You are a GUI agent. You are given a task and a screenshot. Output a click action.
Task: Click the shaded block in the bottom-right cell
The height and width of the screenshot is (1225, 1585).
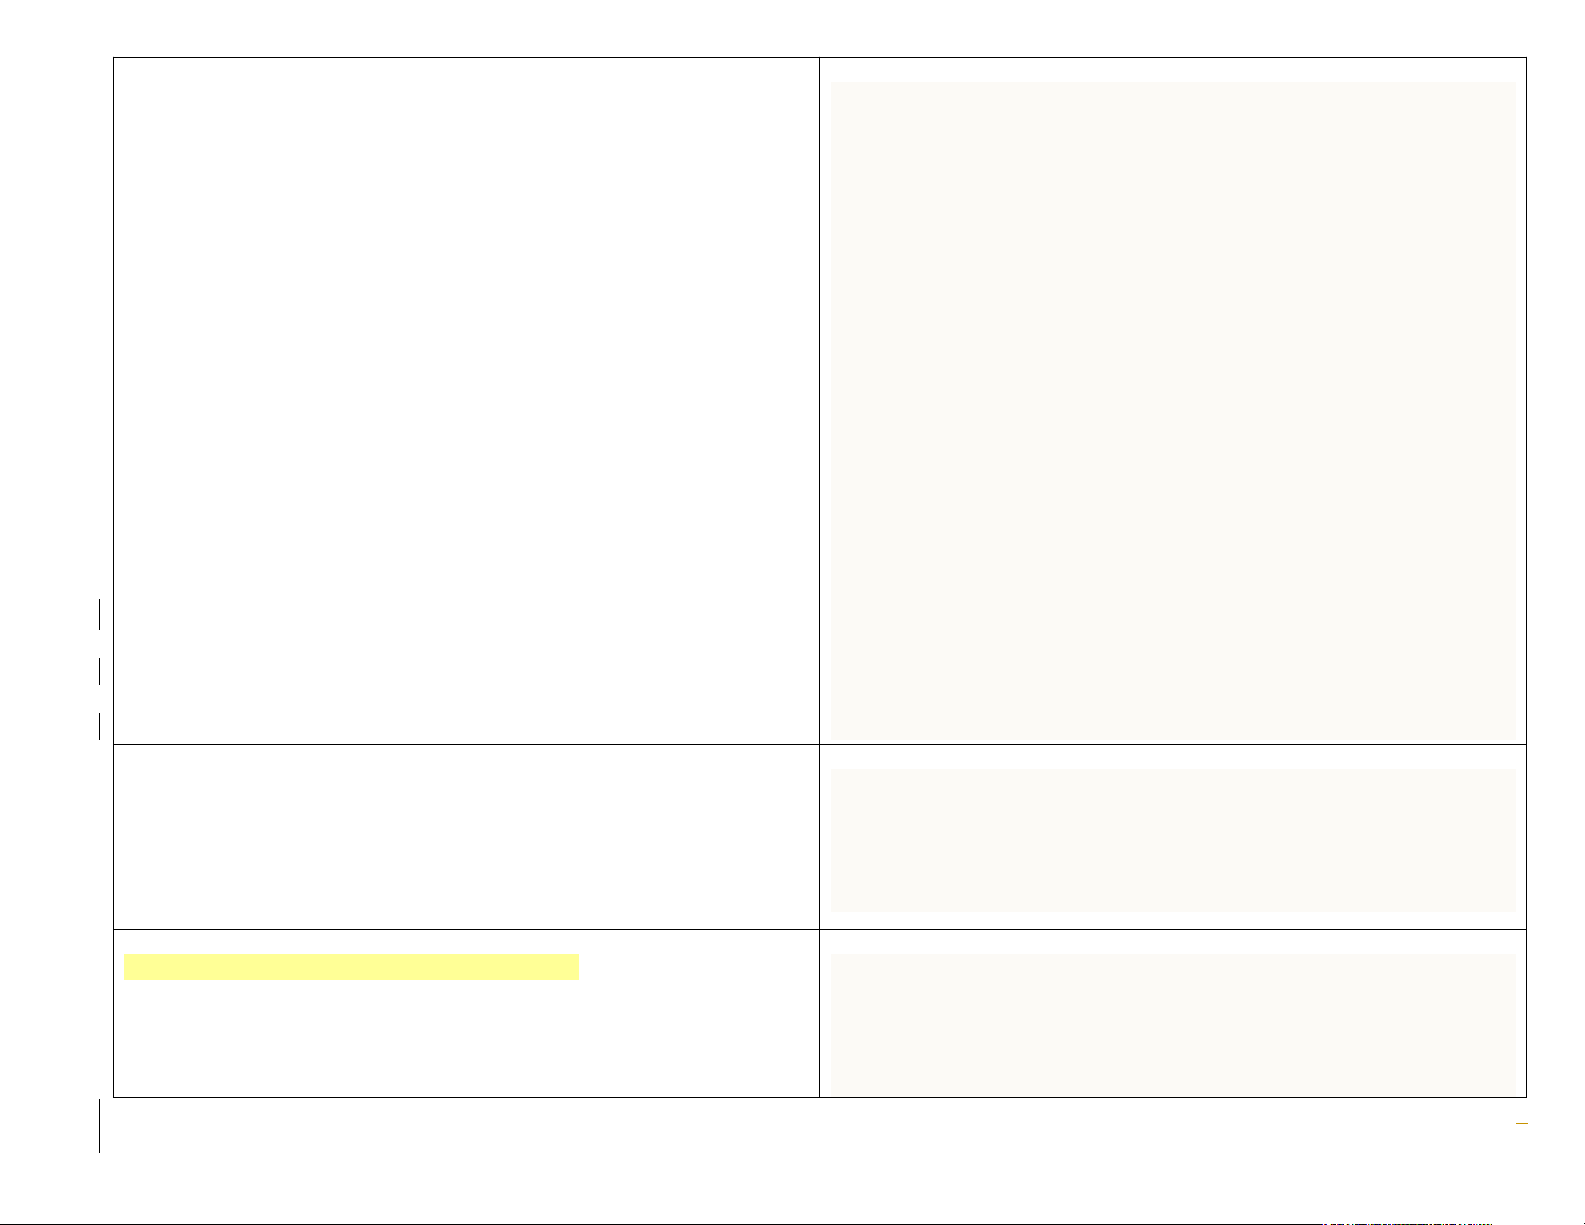click(x=1173, y=1024)
